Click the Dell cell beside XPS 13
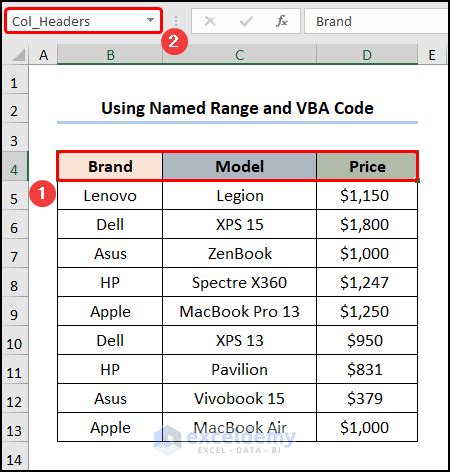The height and width of the screenshot is (472, 450). point(110,340)
